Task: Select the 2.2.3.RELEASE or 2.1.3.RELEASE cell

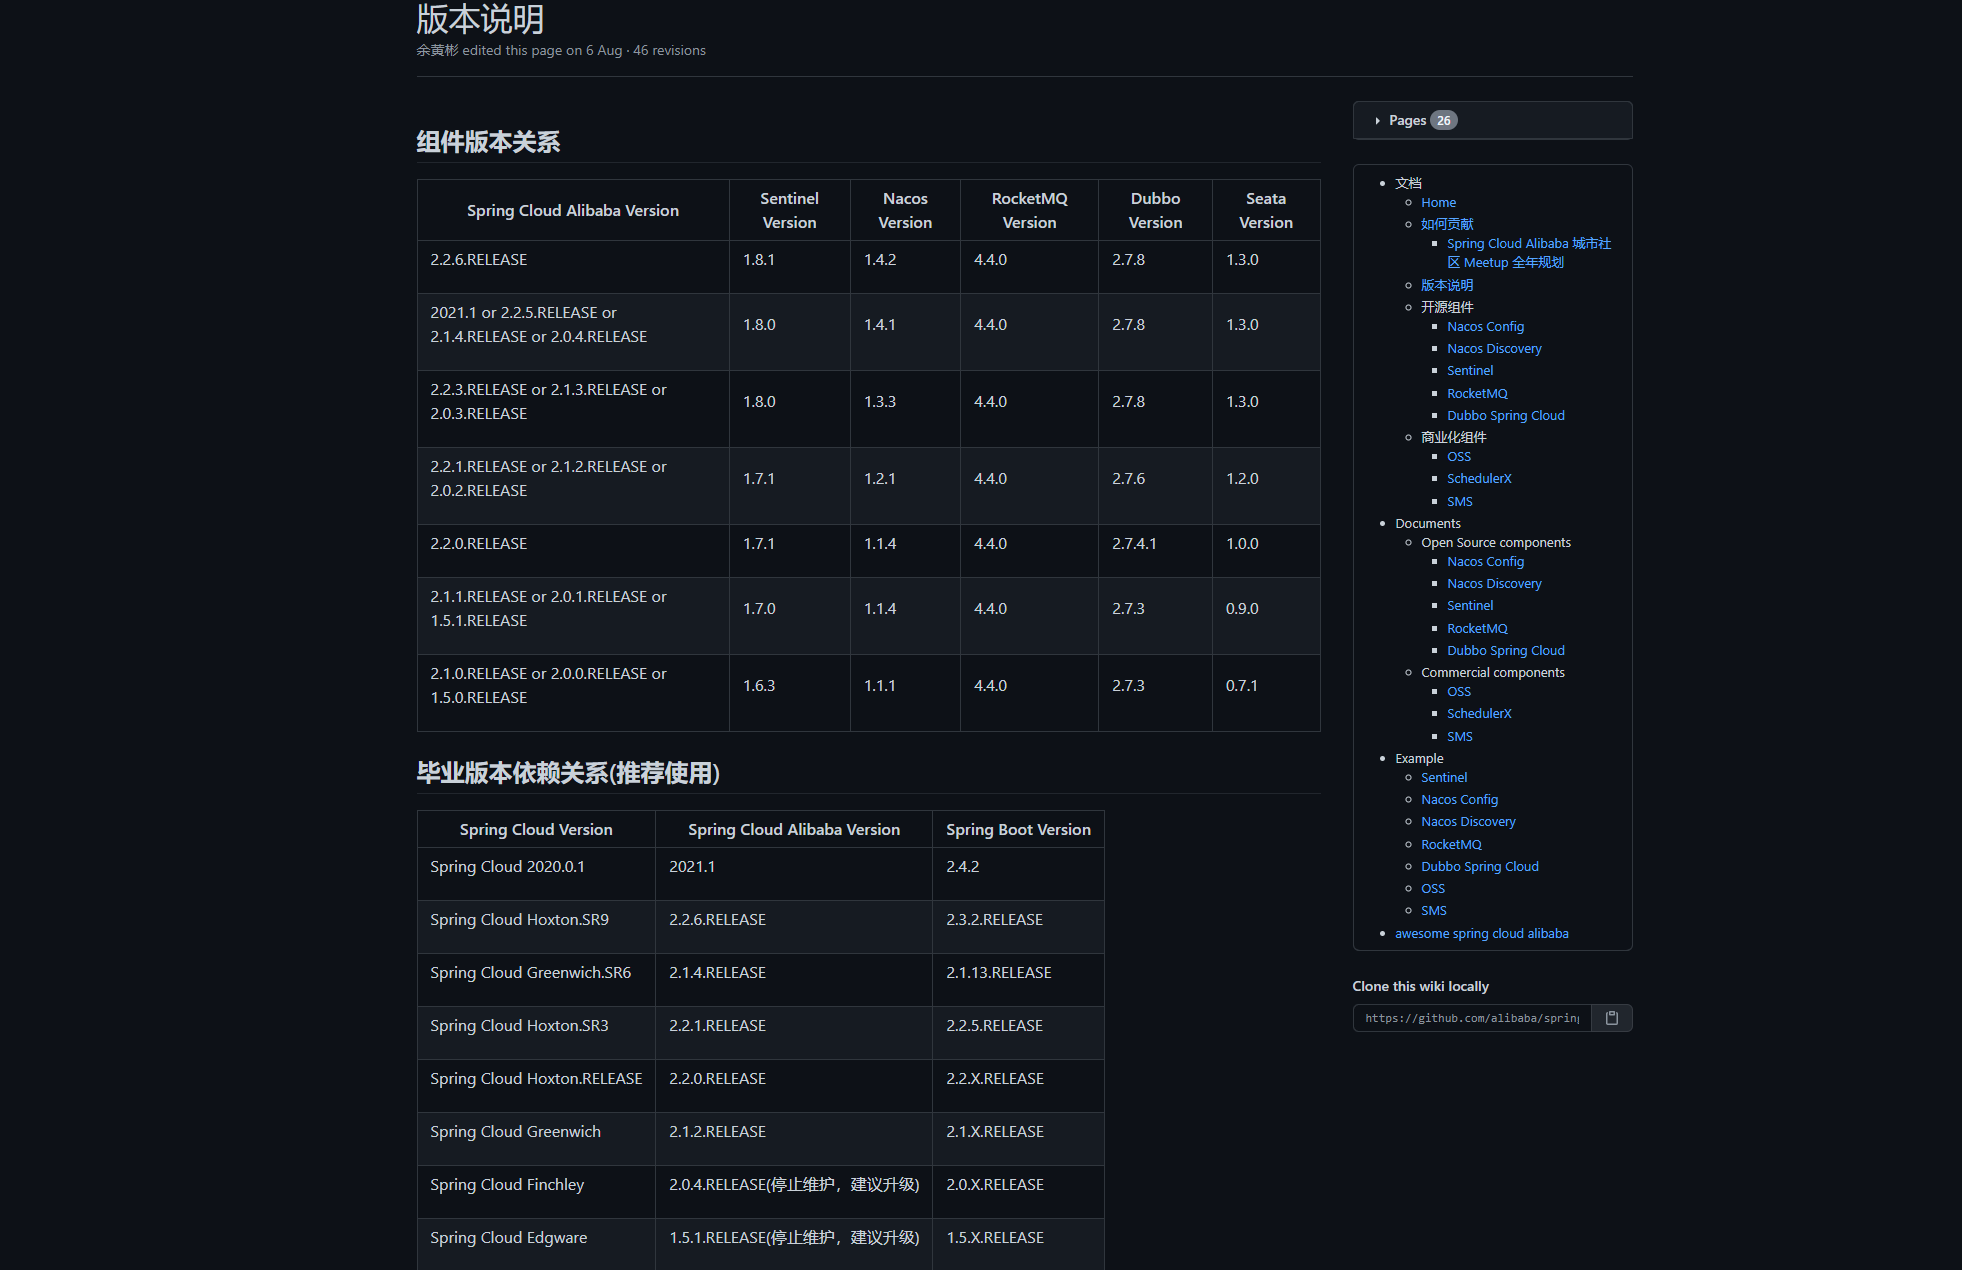Action: pos(573,409)
